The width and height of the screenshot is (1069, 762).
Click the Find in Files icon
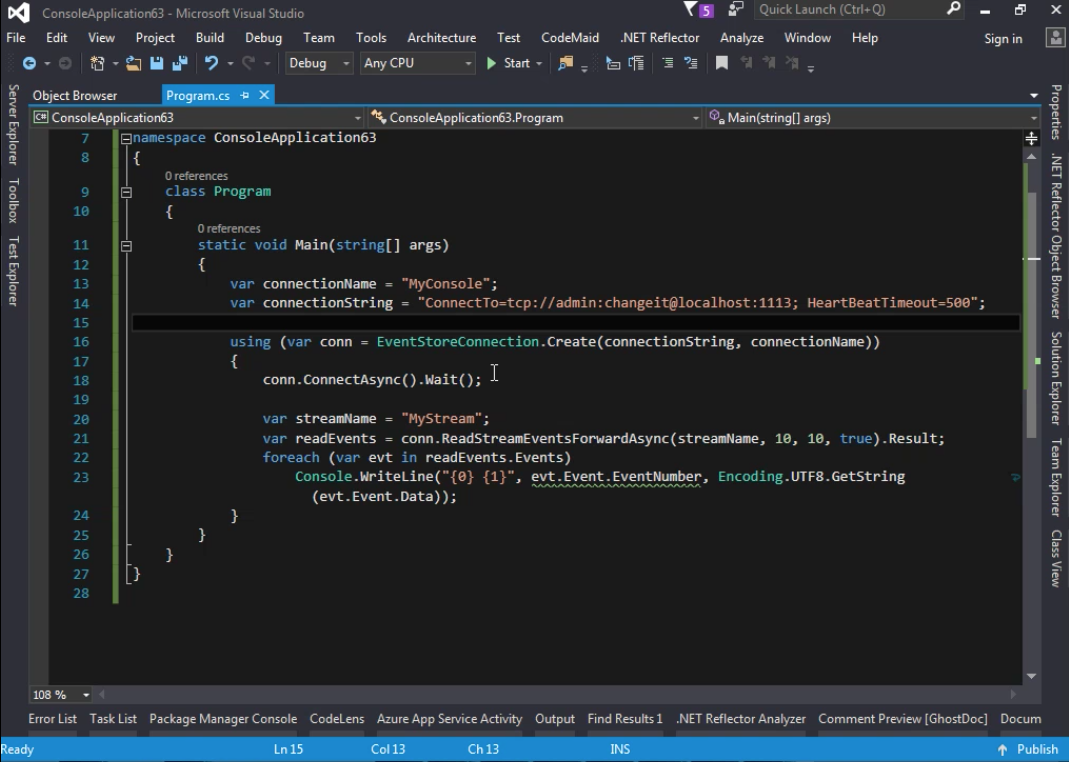coord(565,63)
